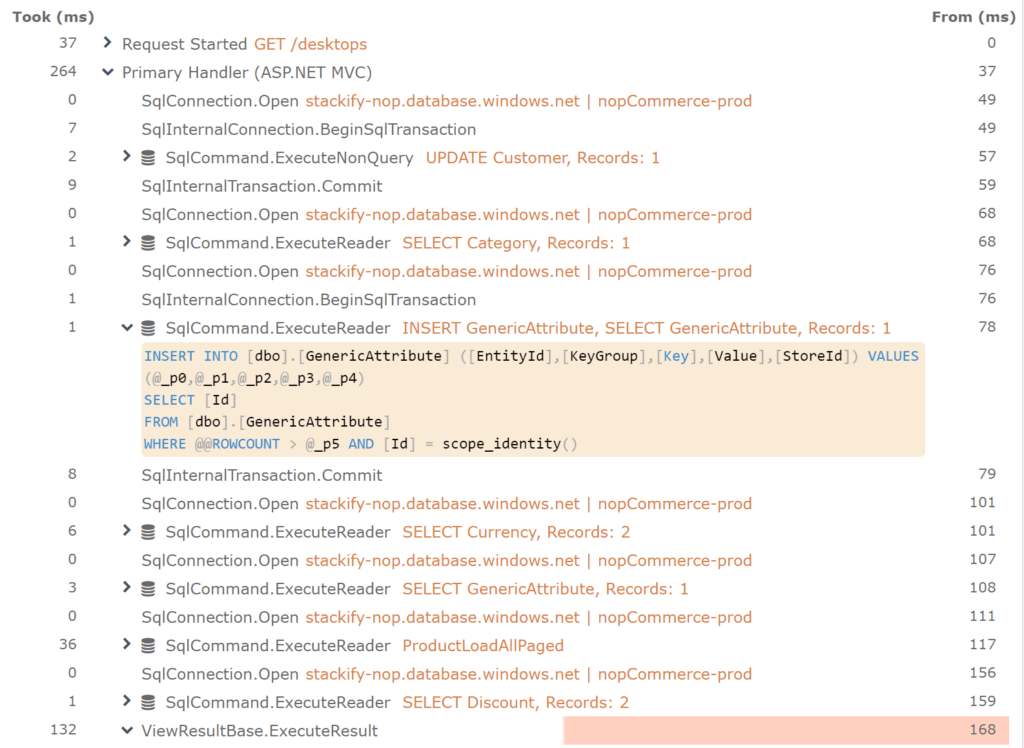The width and height of the screenshot is (1024, 748).
Task: Select the From (ms) column header
Action: (x=973, y=17)
